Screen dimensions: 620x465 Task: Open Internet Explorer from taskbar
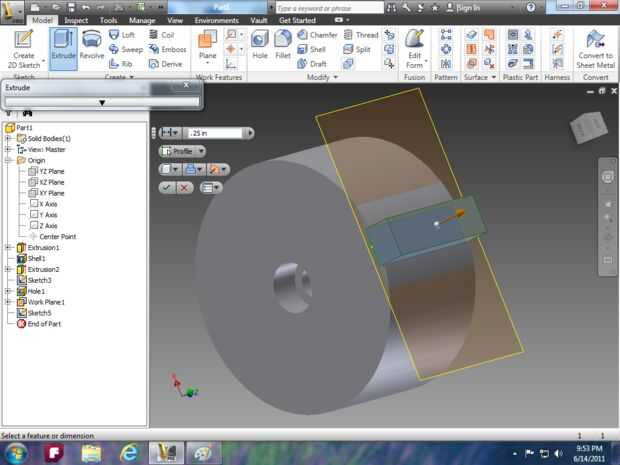pos(129,453)
